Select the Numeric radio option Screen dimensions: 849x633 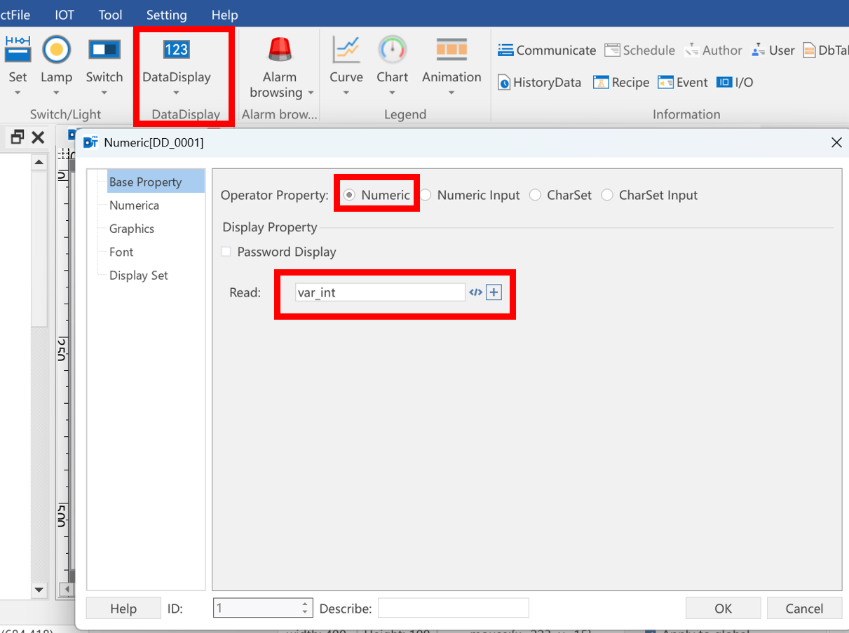[x=349, y=195]
